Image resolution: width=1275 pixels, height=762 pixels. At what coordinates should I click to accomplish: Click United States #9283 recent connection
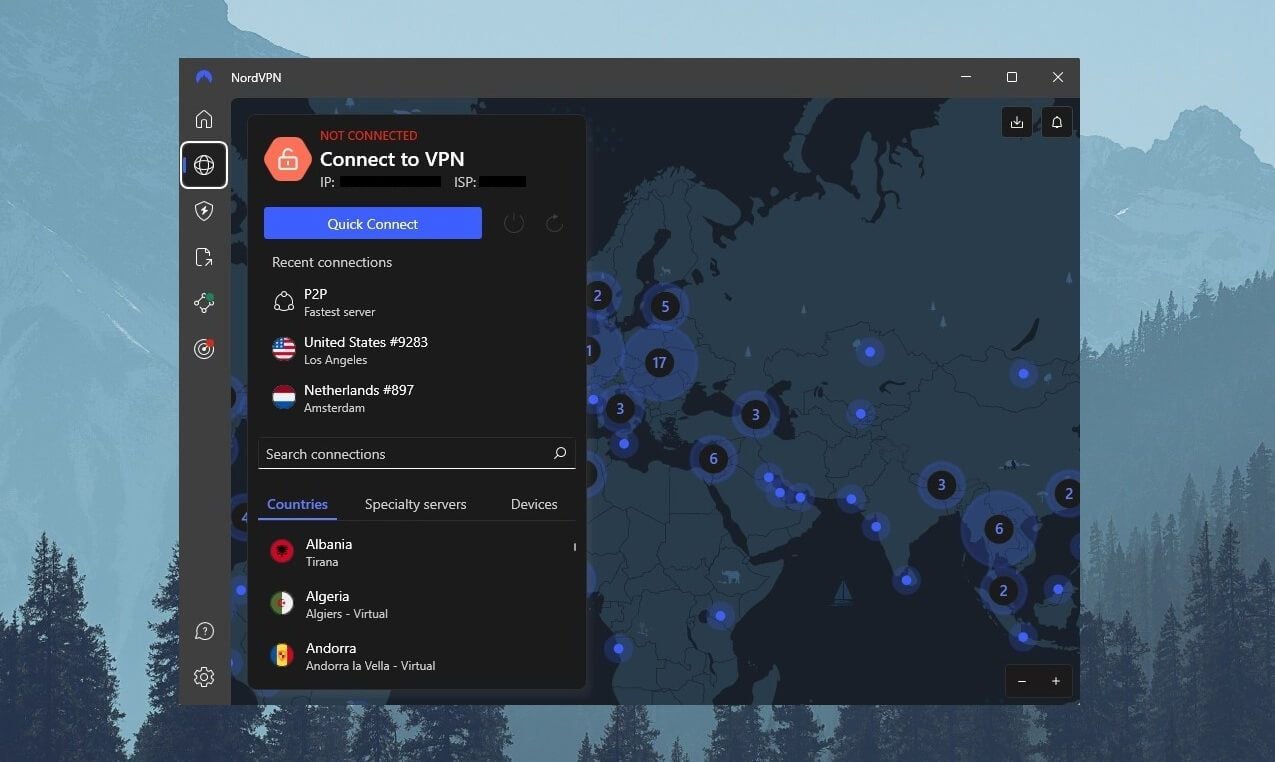(417, 349)
